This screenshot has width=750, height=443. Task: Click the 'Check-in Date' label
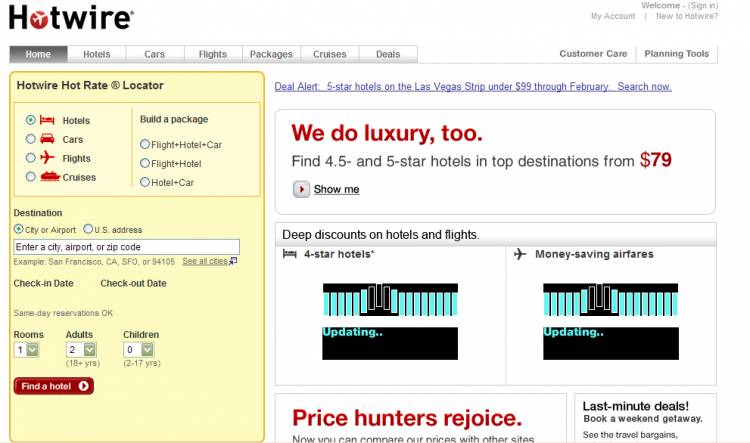point(44,283)
